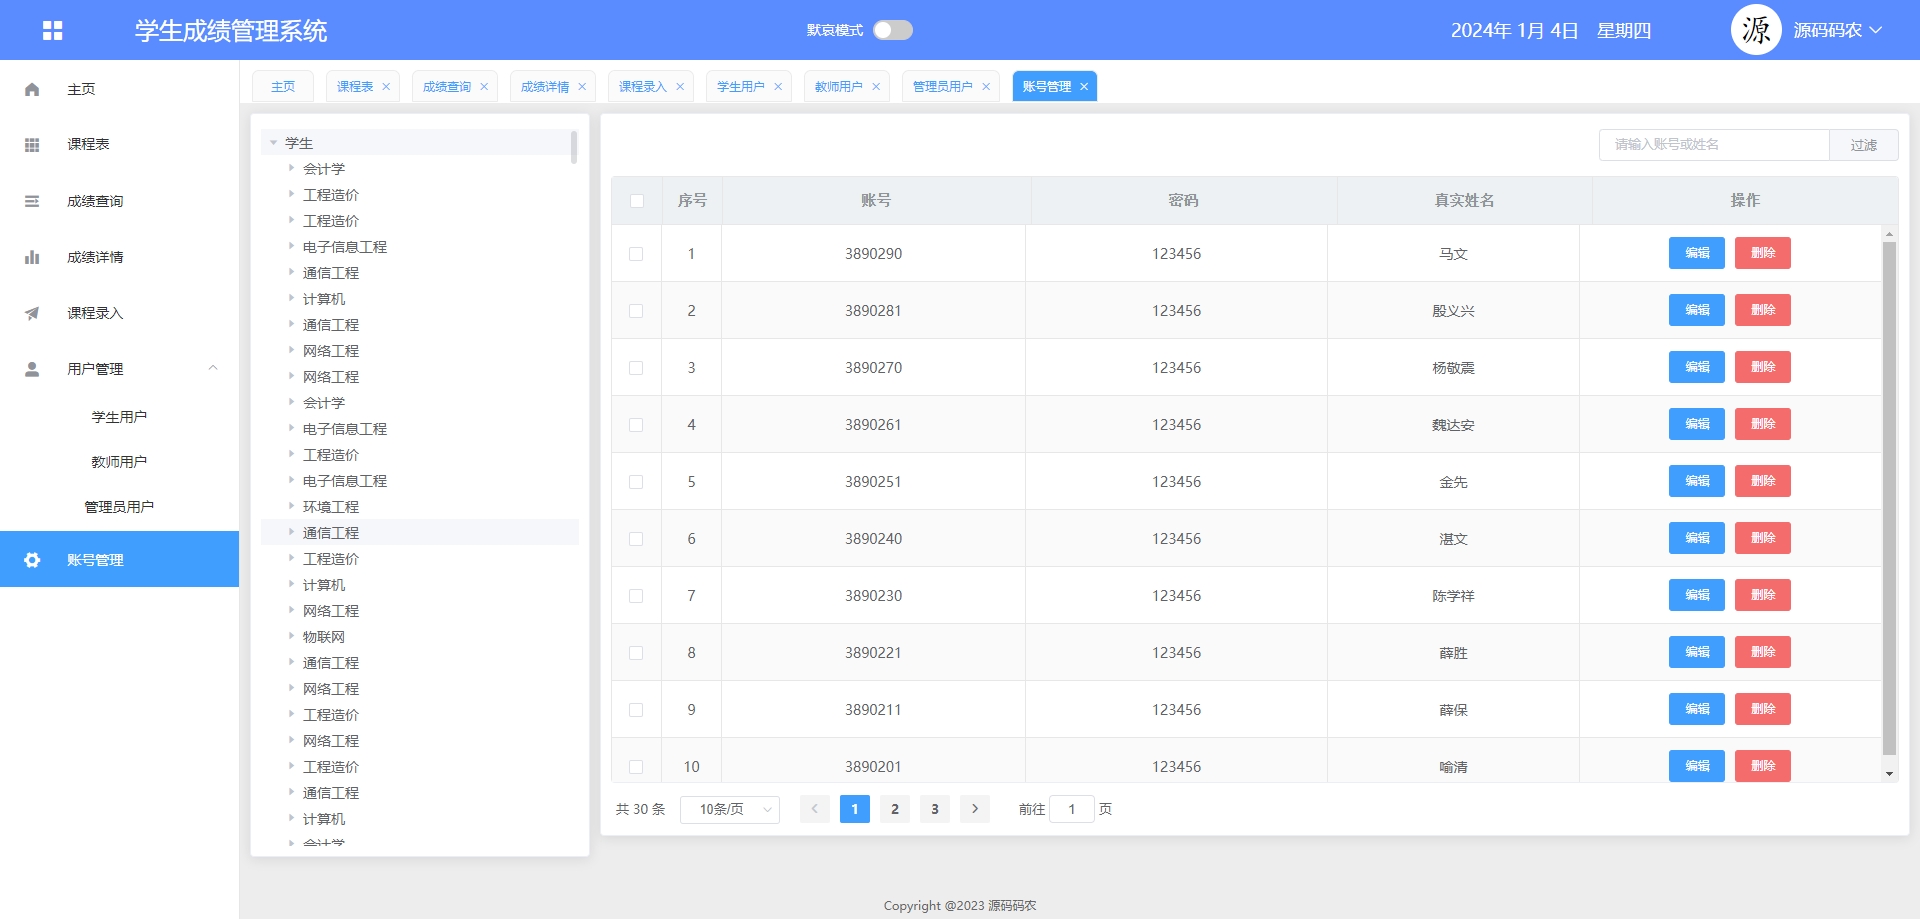The height and width of the screenshot is (919, 1920).
Task: Close the active 账号管理 tab
Action: 1084,87
